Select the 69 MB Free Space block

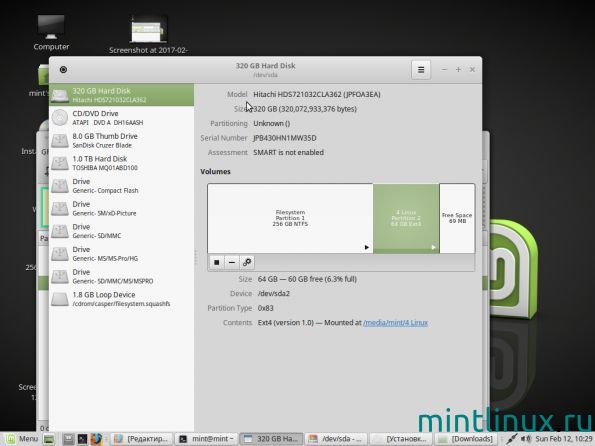tap(457, 218)
